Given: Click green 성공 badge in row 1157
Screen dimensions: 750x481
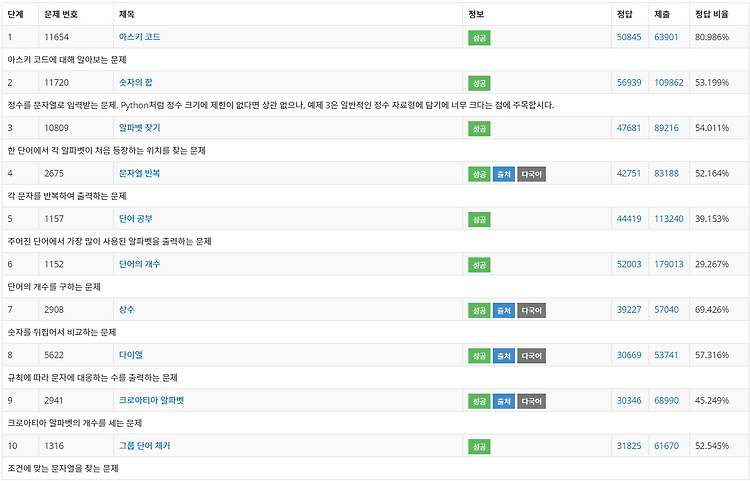Looking at the screenshot, I should tap(479, 219).
